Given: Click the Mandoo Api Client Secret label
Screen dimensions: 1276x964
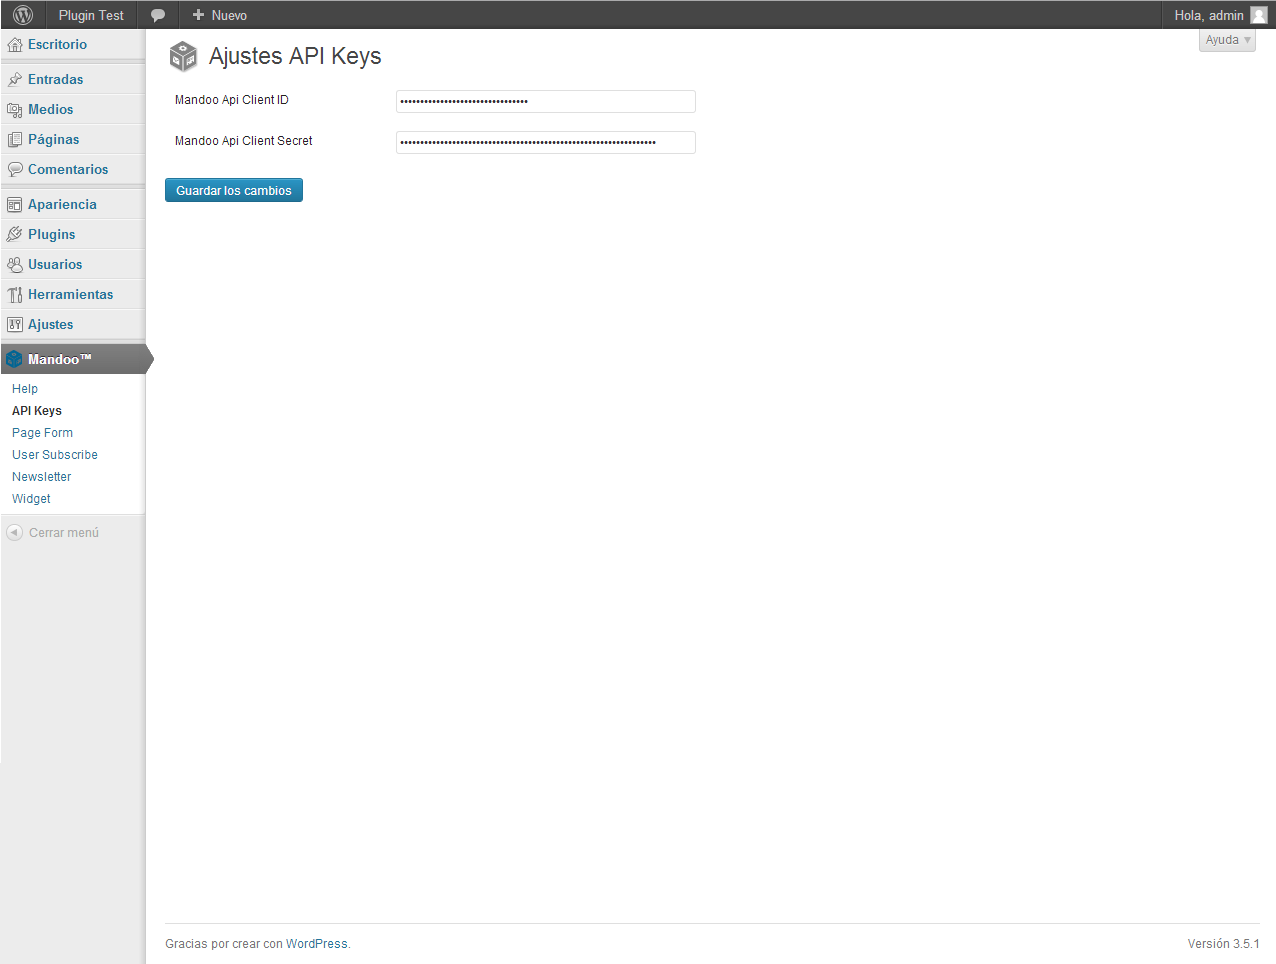Looking at the screenshot, I should [244, 141].
